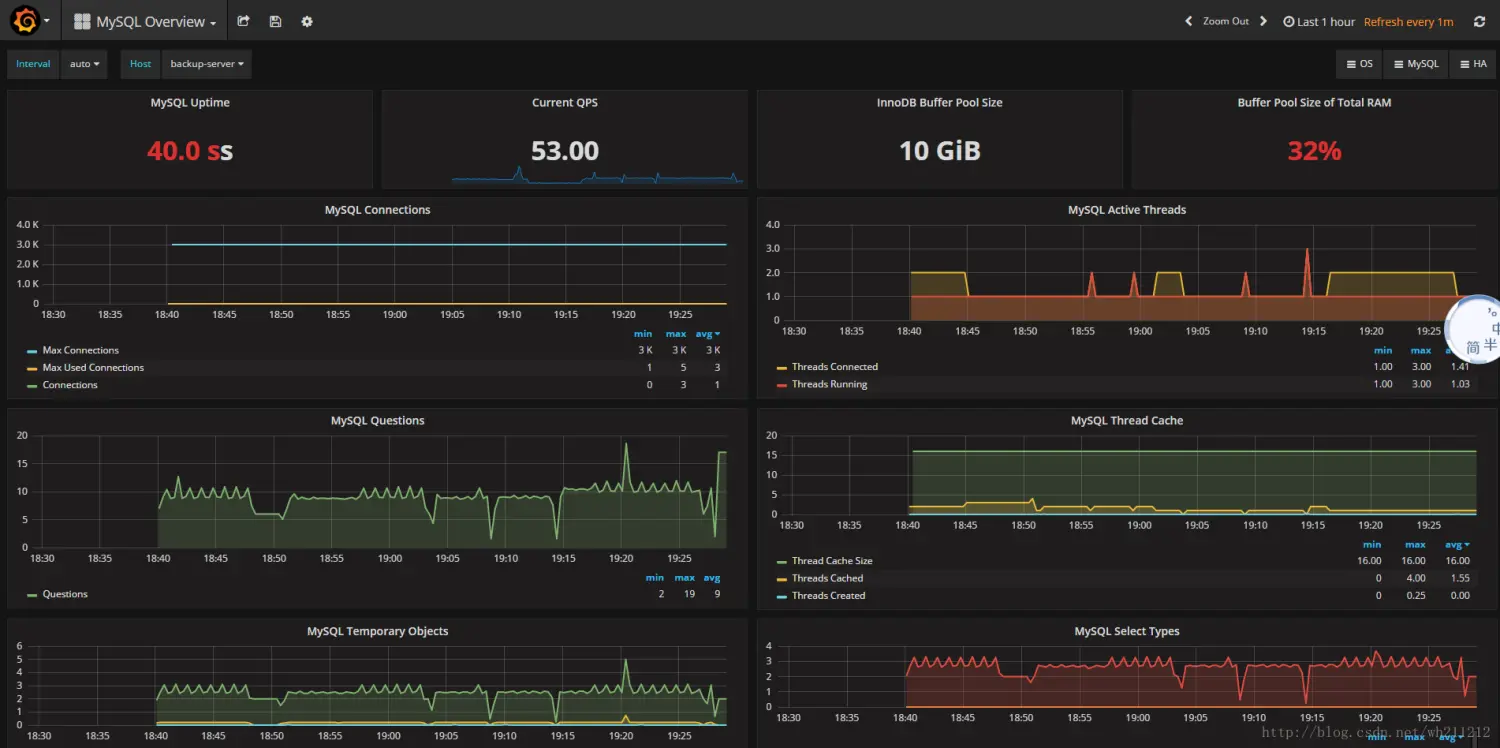The image size is (1500, 748).
Task: Click the 10 GiB buffer pool value
Action: [939, 151]
